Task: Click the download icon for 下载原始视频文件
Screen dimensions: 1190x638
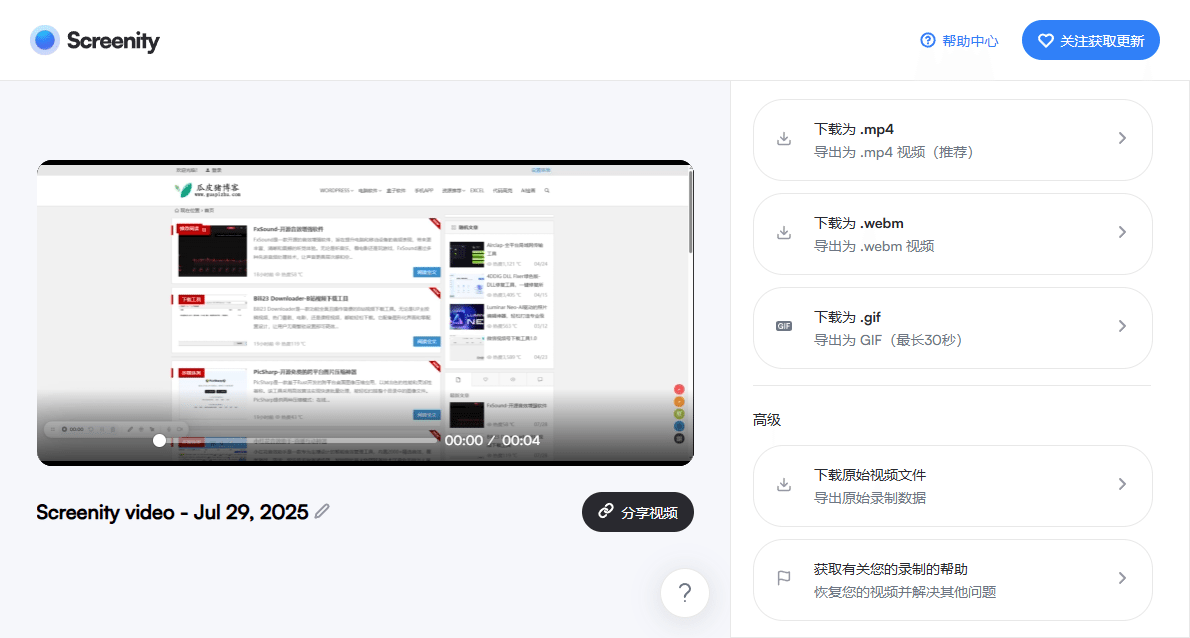Action: pyautogui.click(x=784, y=485)
